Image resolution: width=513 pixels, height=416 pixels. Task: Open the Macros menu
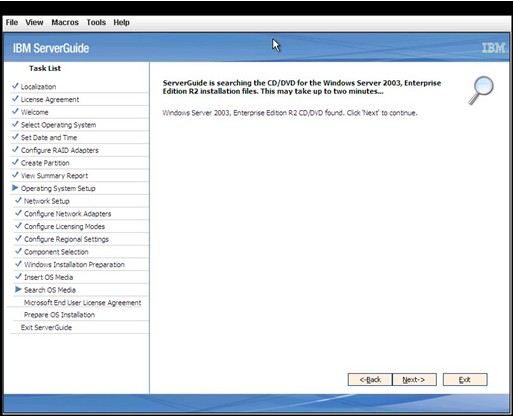65,22
